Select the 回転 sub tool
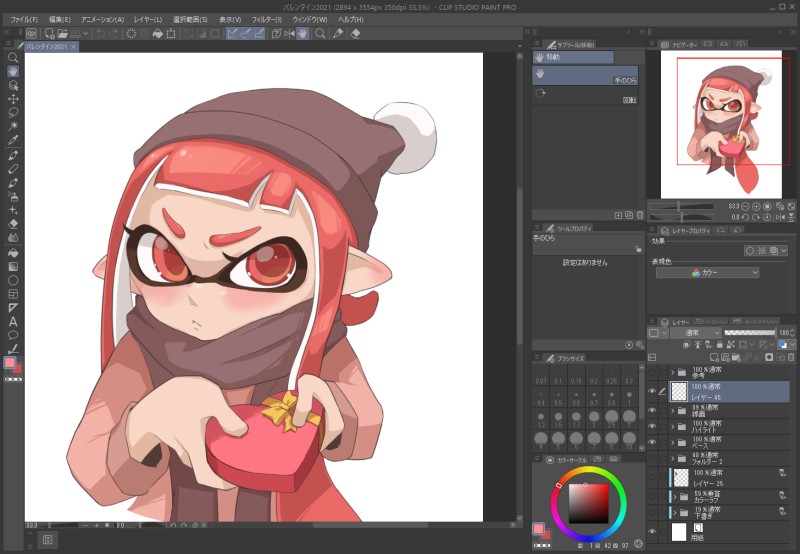 (585, 95)
